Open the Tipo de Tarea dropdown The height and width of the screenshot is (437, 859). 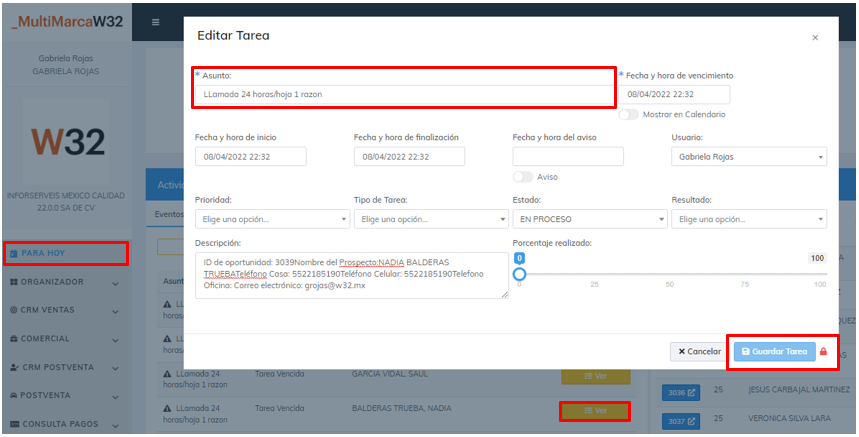[x=431, y=219]
